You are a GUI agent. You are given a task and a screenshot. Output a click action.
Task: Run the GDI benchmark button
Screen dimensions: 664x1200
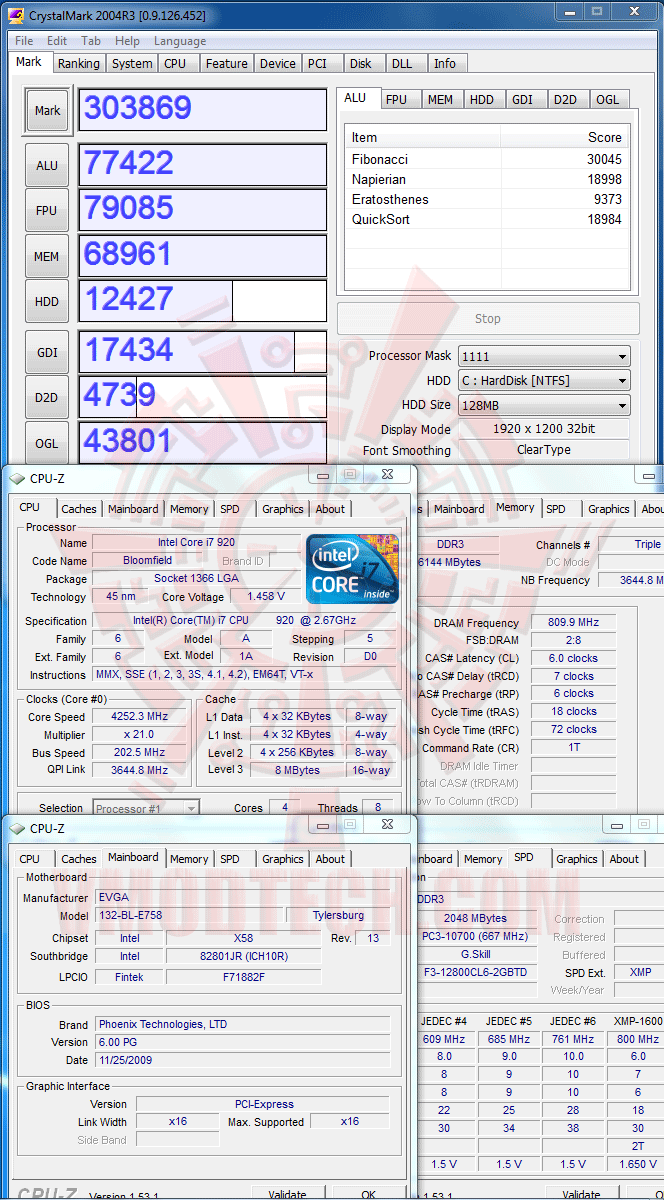(47, 351)
